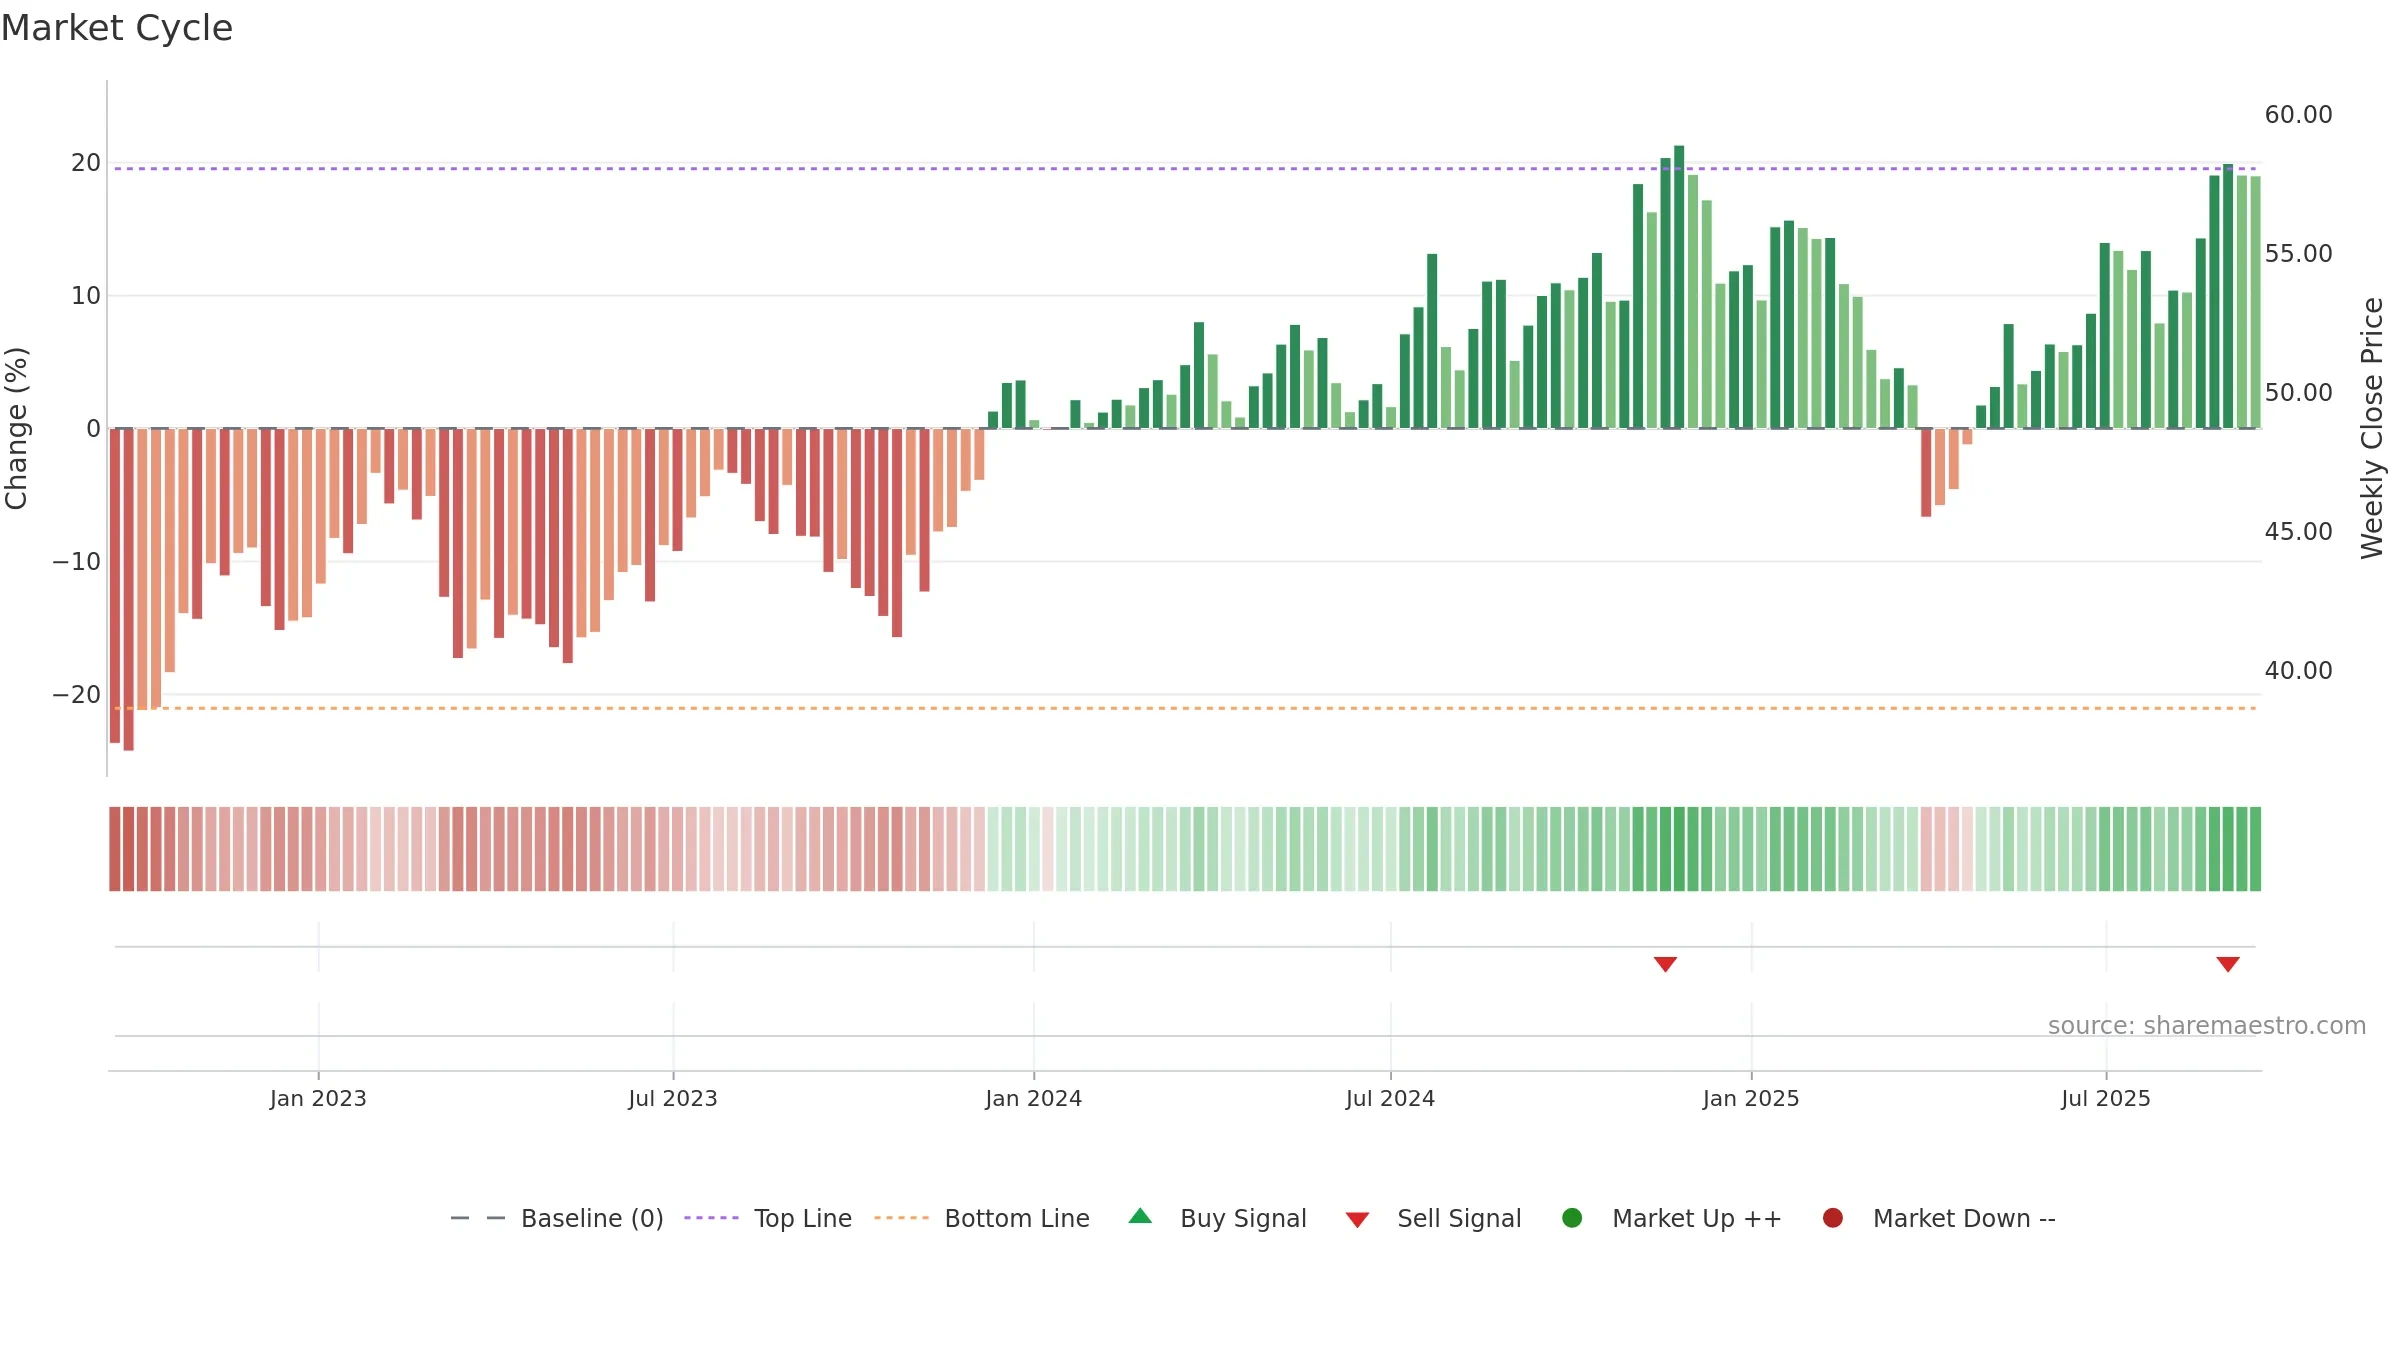This screenshot has height=1350, width=2400.
Task: Click the orange dotted bottom line in chart
Action: [1185, 708]
